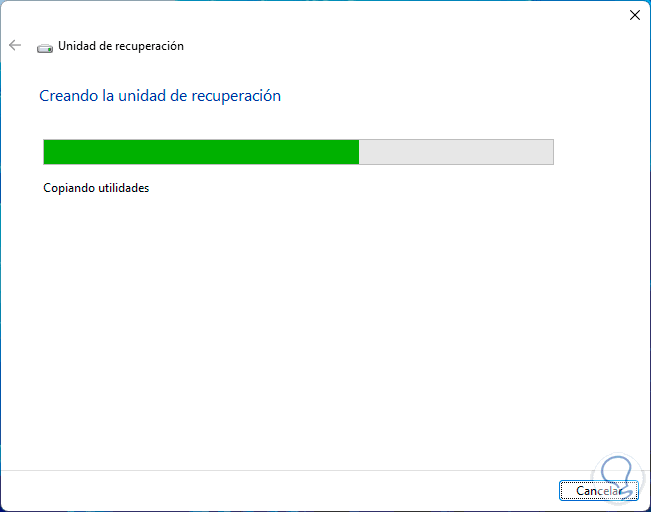
Task: Click the word Creando in blue heading
Action: click(69, 96)
